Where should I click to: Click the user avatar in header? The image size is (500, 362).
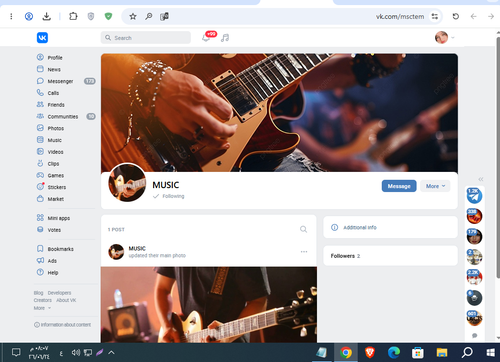[x=441, y=37]
